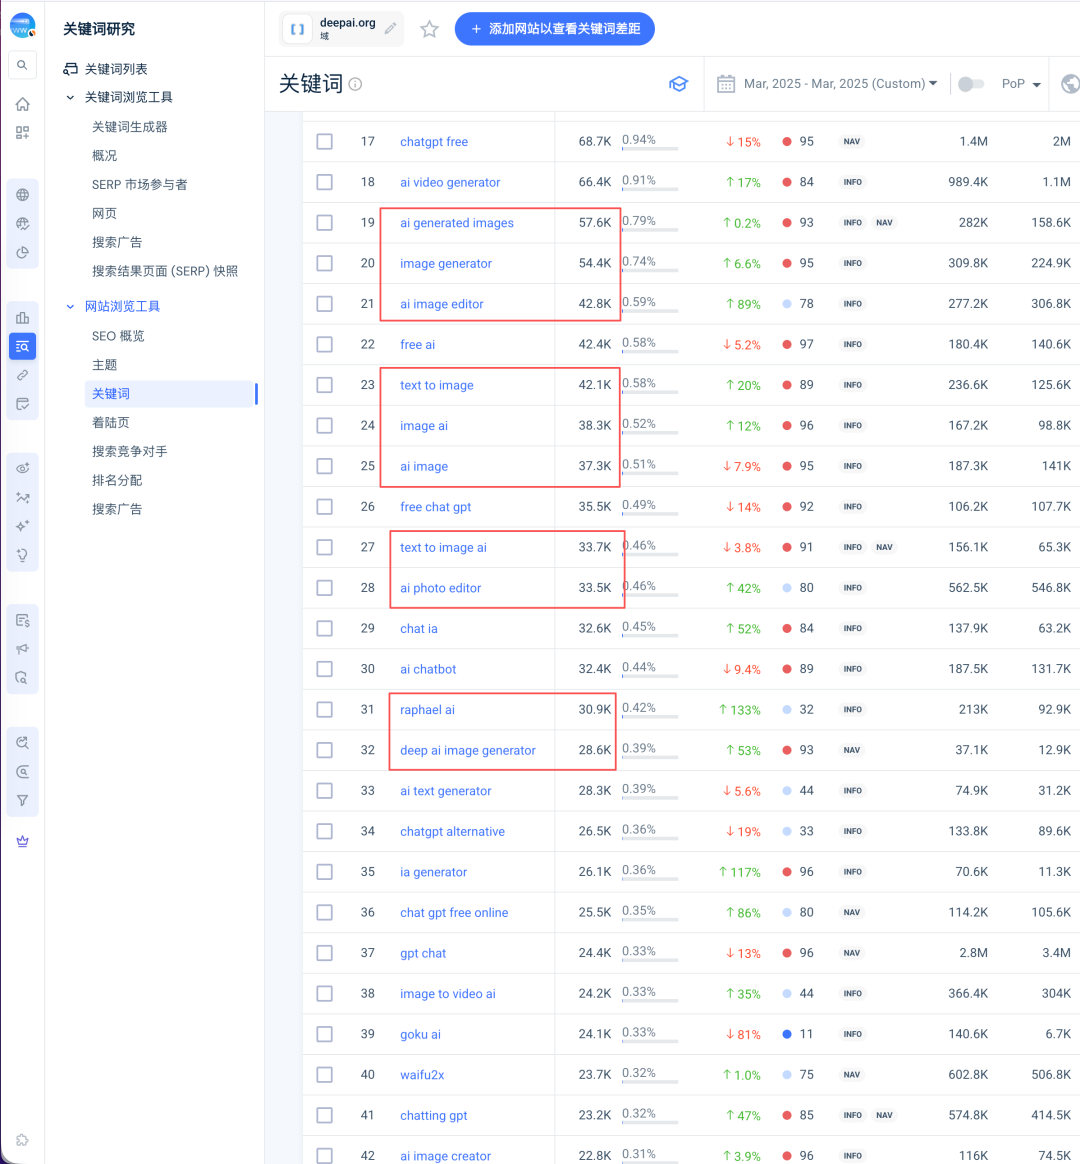1080x1164 pixels.
Task: Click the puzzle piece extension icon
Action: [22, 1140]
